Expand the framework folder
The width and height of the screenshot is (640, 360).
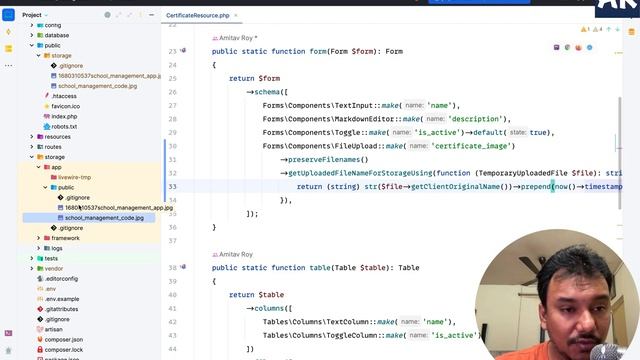[x=39, y=238]
